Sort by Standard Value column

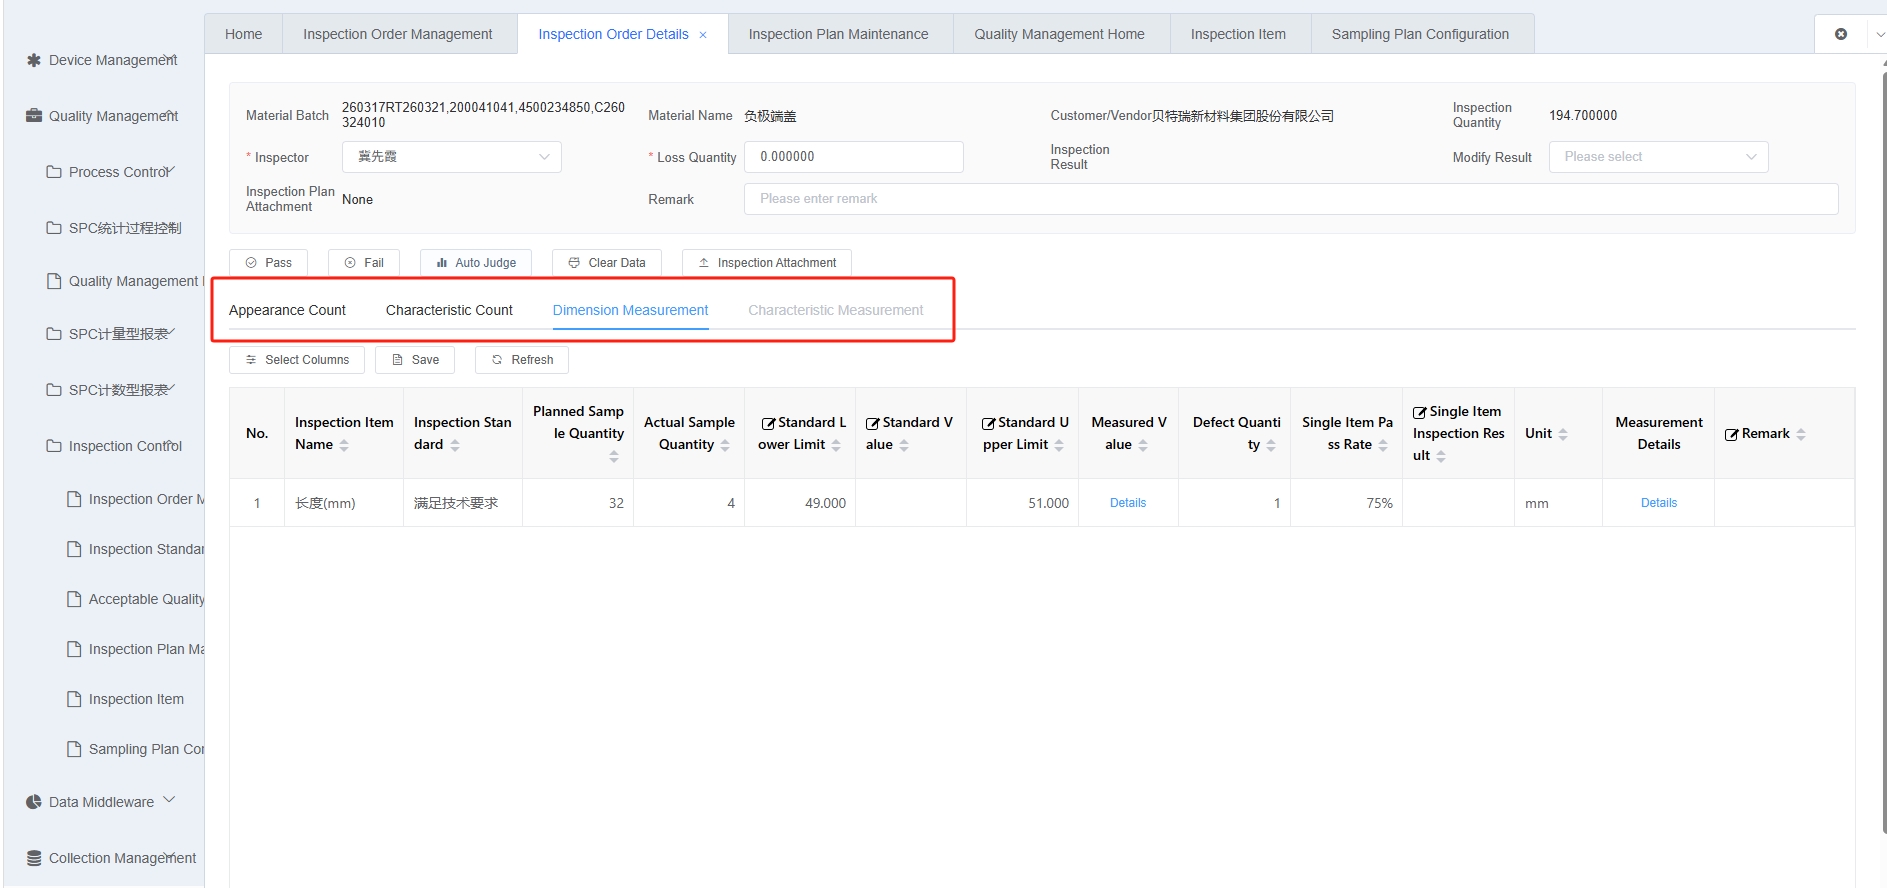904,445
